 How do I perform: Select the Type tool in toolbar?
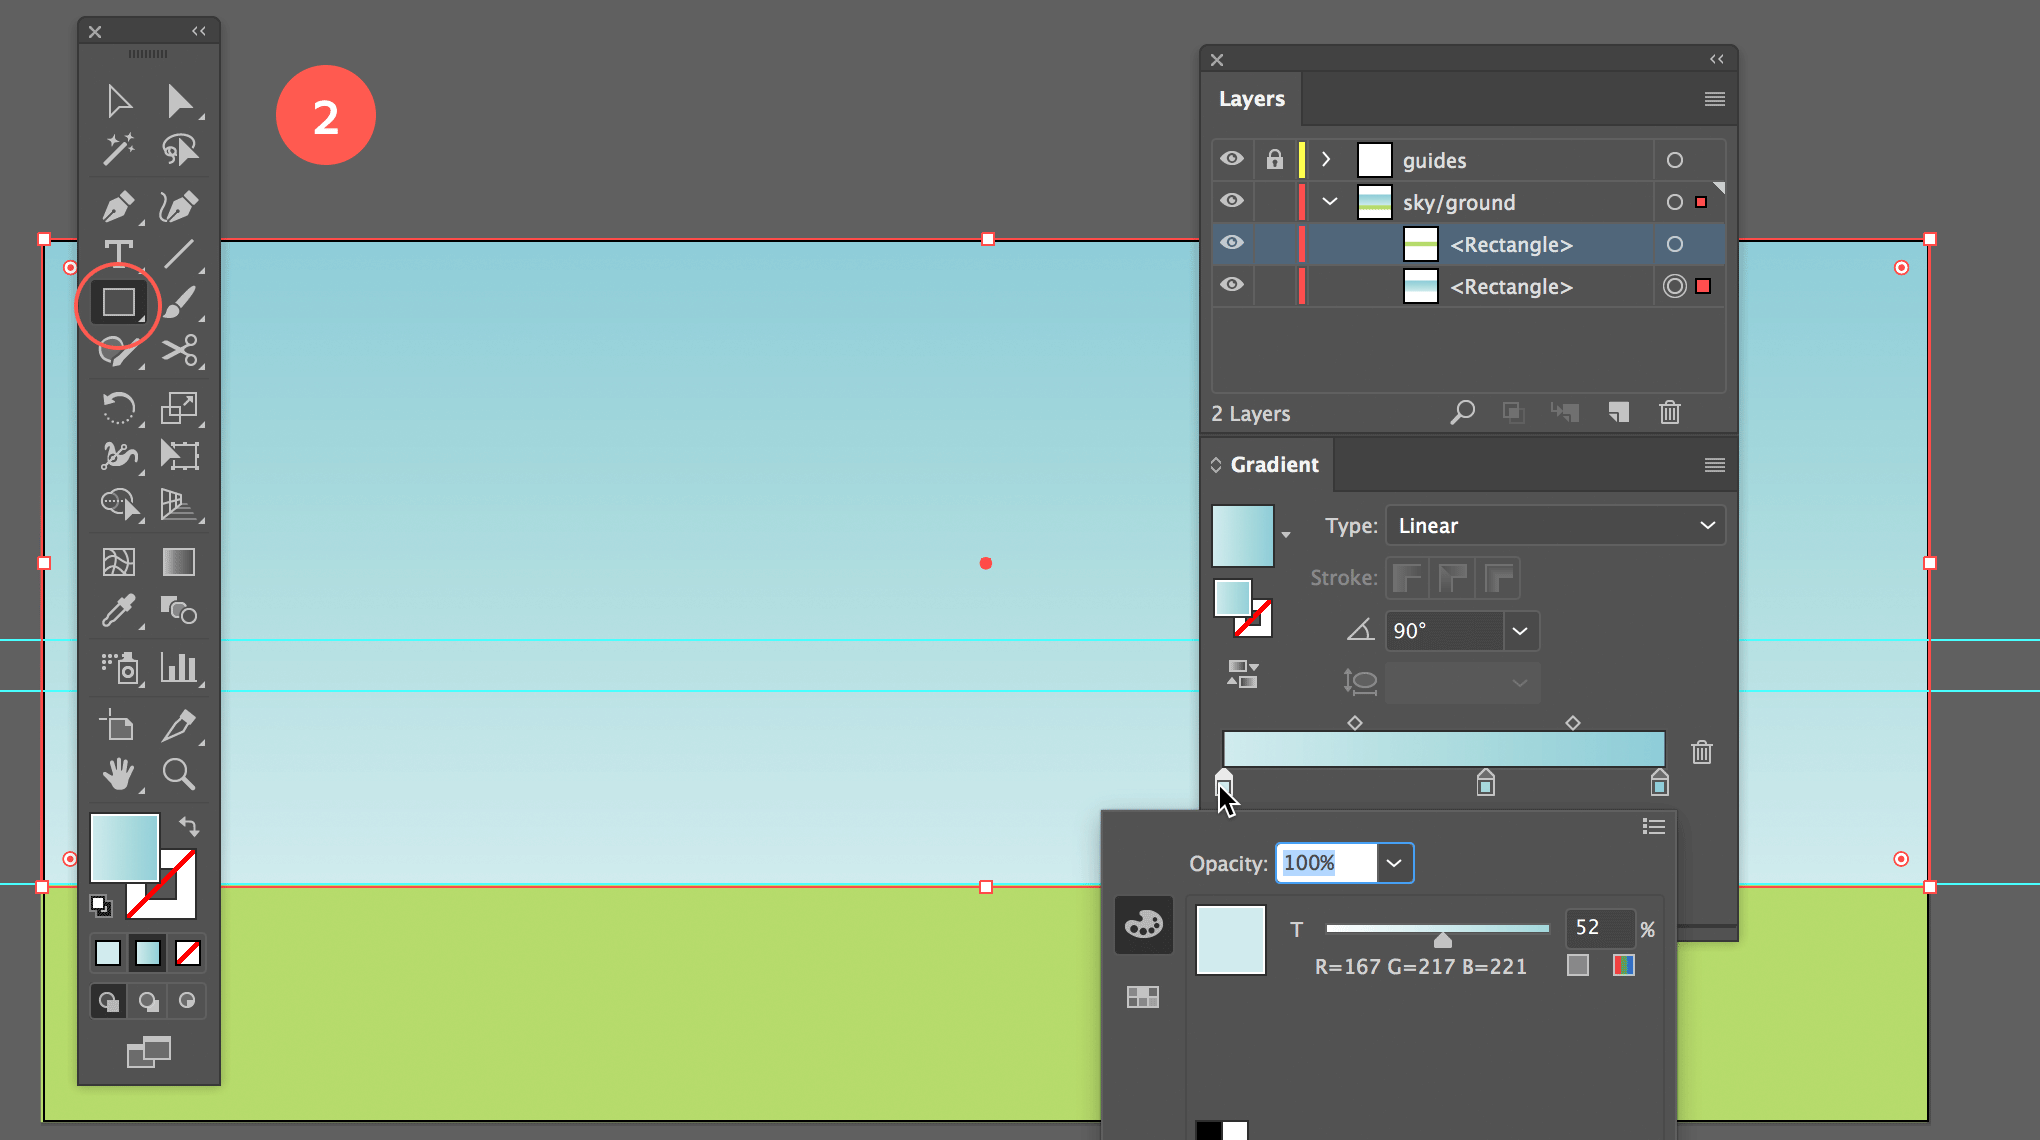119,253
